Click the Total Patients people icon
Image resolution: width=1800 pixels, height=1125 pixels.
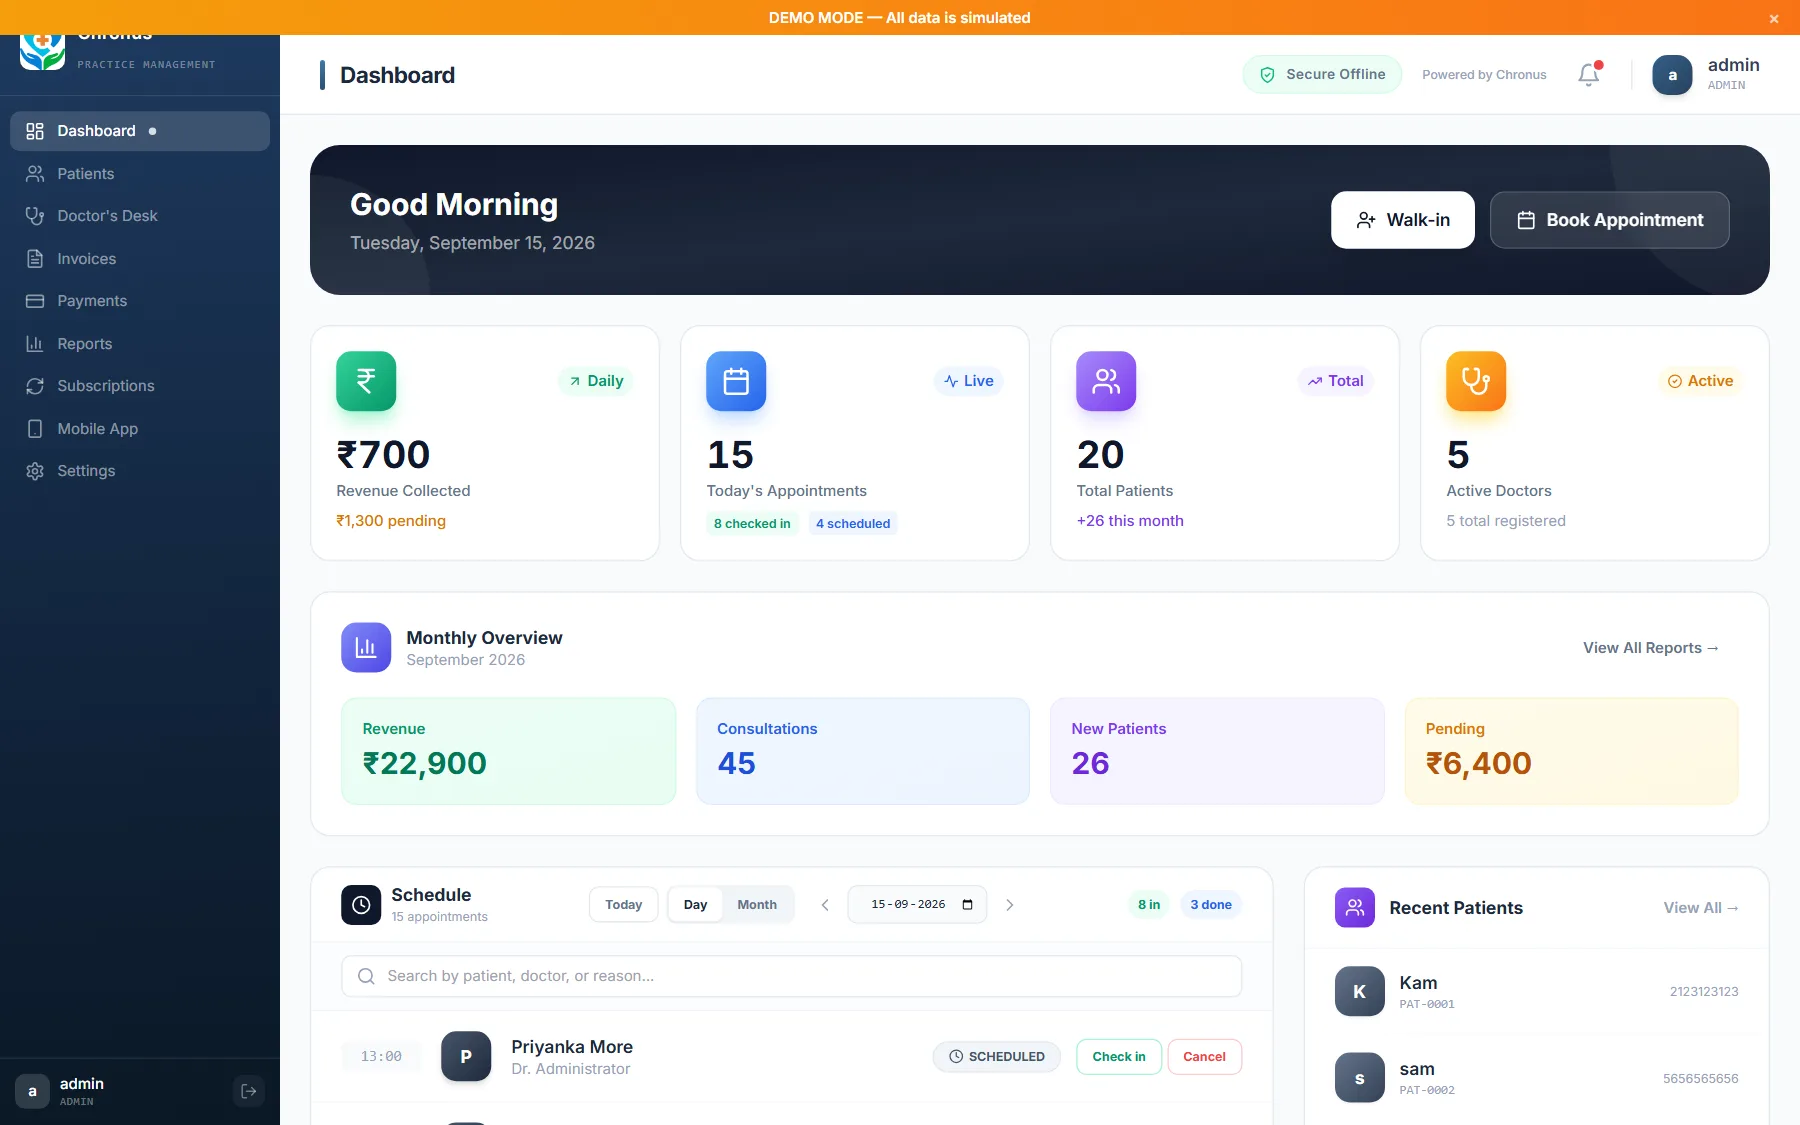click(x=1106, y=381)
